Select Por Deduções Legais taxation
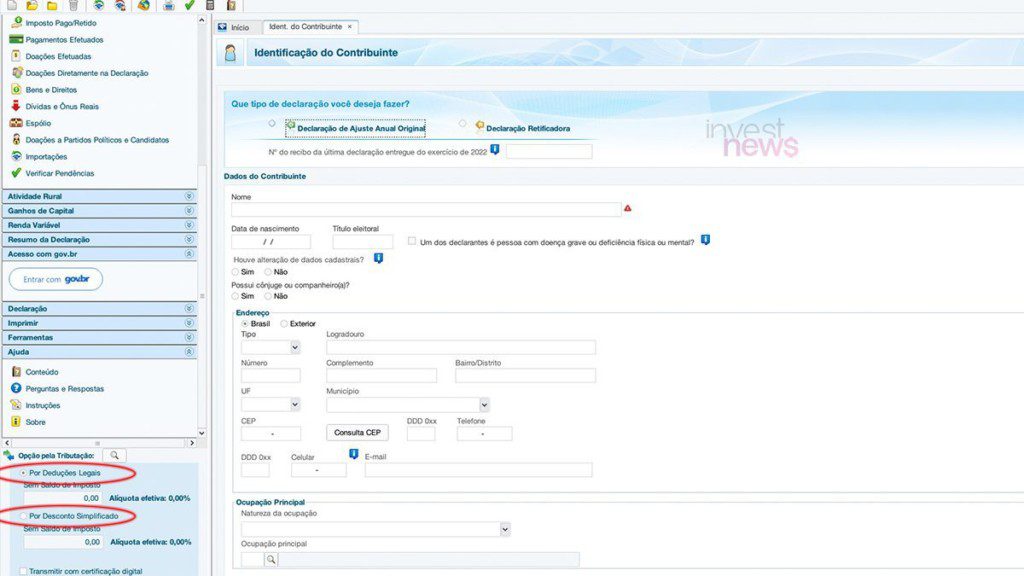Viewport: 1024px width, 576px height. pos(24,473)
